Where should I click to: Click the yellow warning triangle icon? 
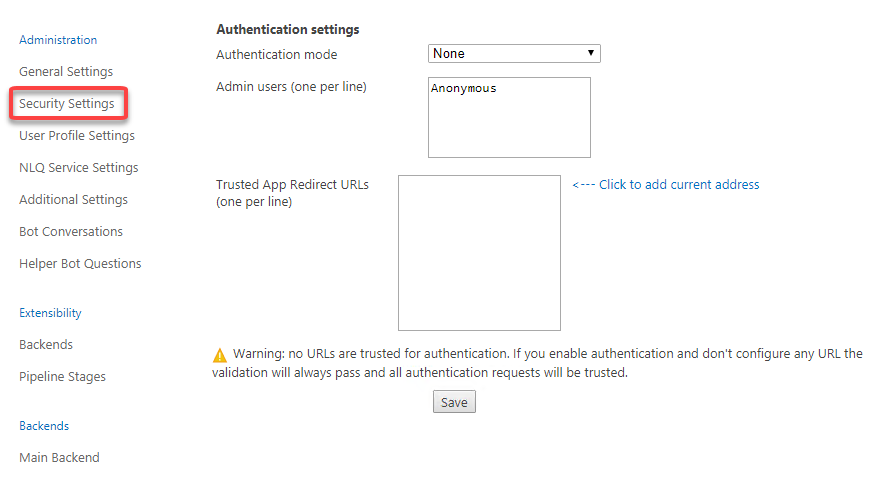coord(220,355)
